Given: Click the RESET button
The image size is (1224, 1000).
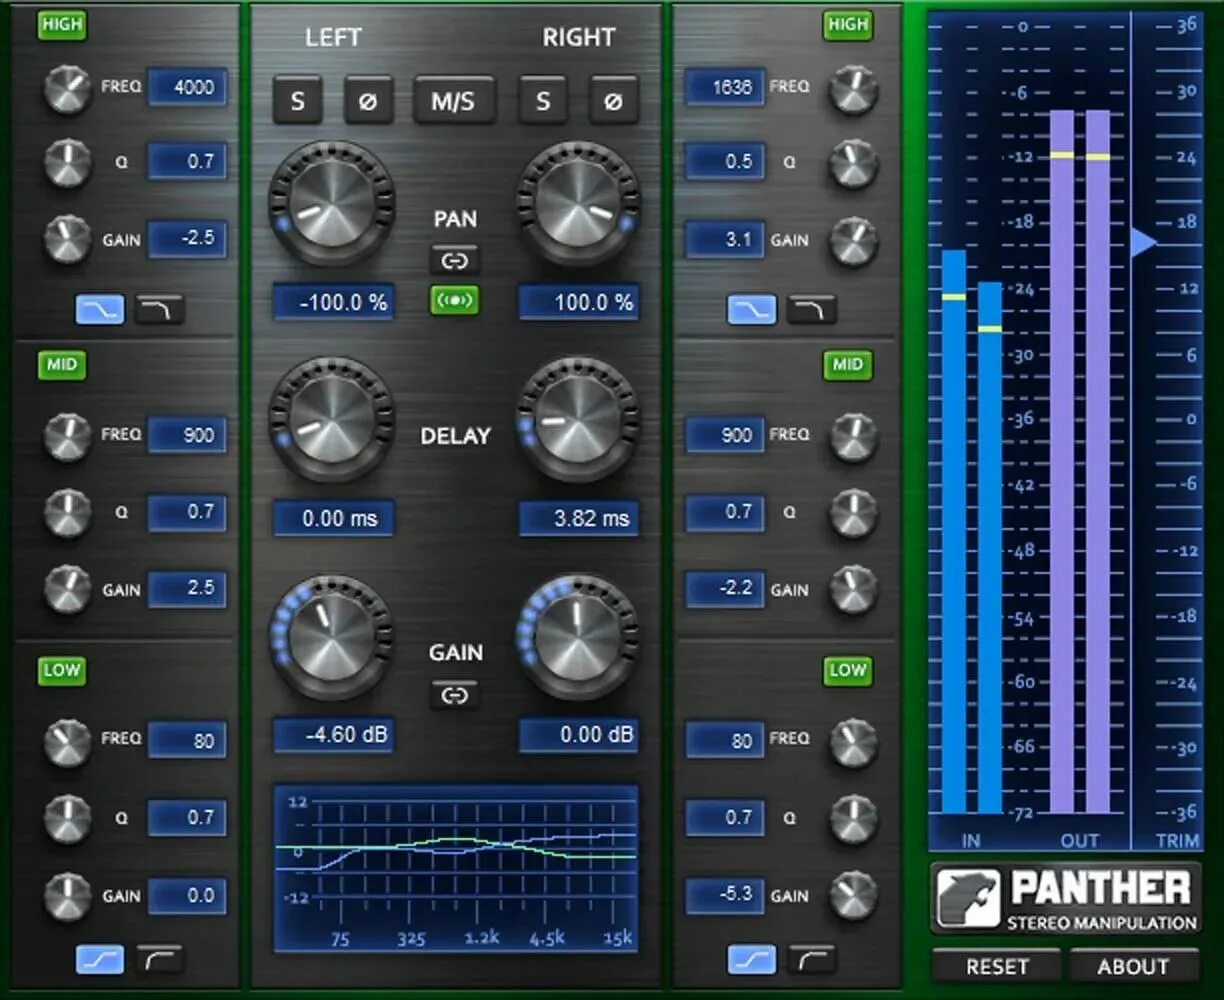Looking at the screenshot, I should [x=996, y=966].
